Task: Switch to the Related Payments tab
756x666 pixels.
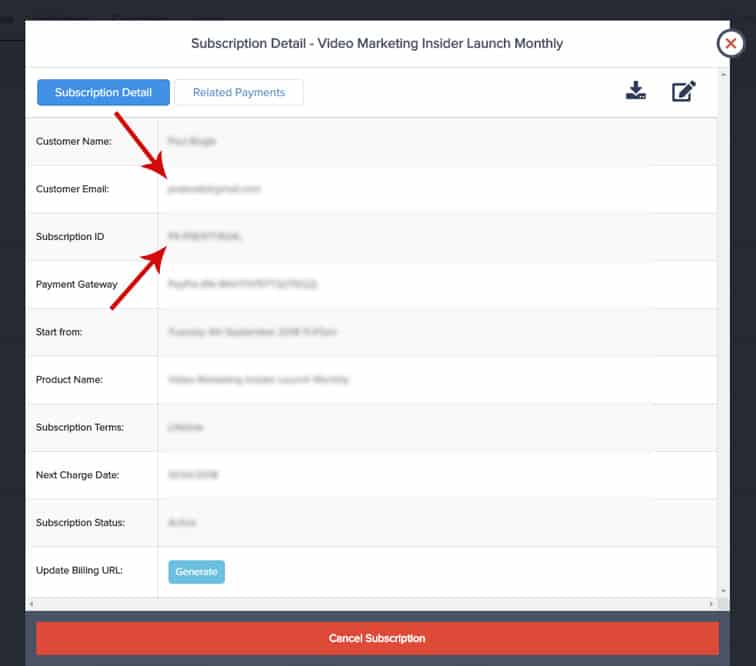Action: tap(239, 93)
